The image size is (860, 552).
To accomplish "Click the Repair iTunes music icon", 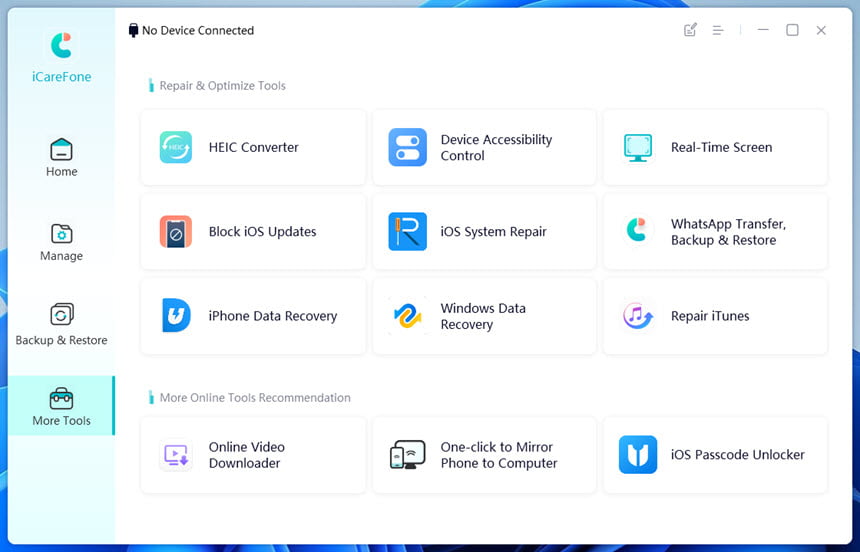I will coord(637,316).
